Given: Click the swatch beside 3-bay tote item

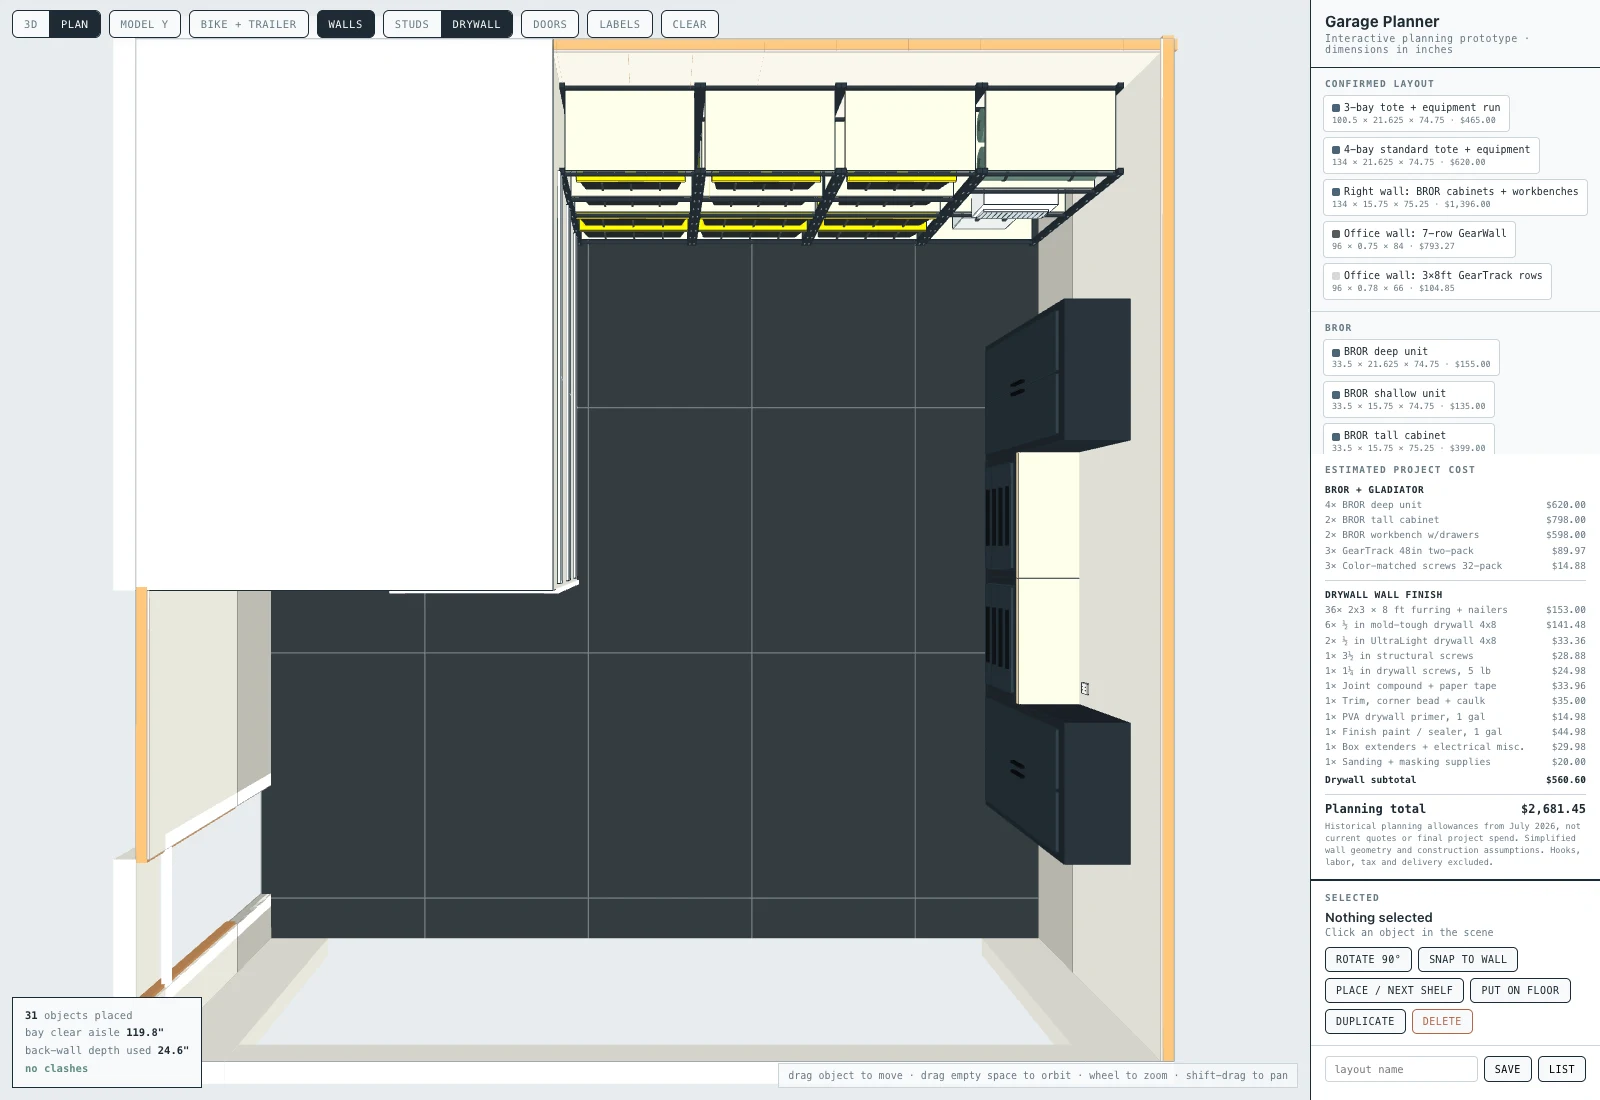Looking at the screenshot, I should 1336,108.
